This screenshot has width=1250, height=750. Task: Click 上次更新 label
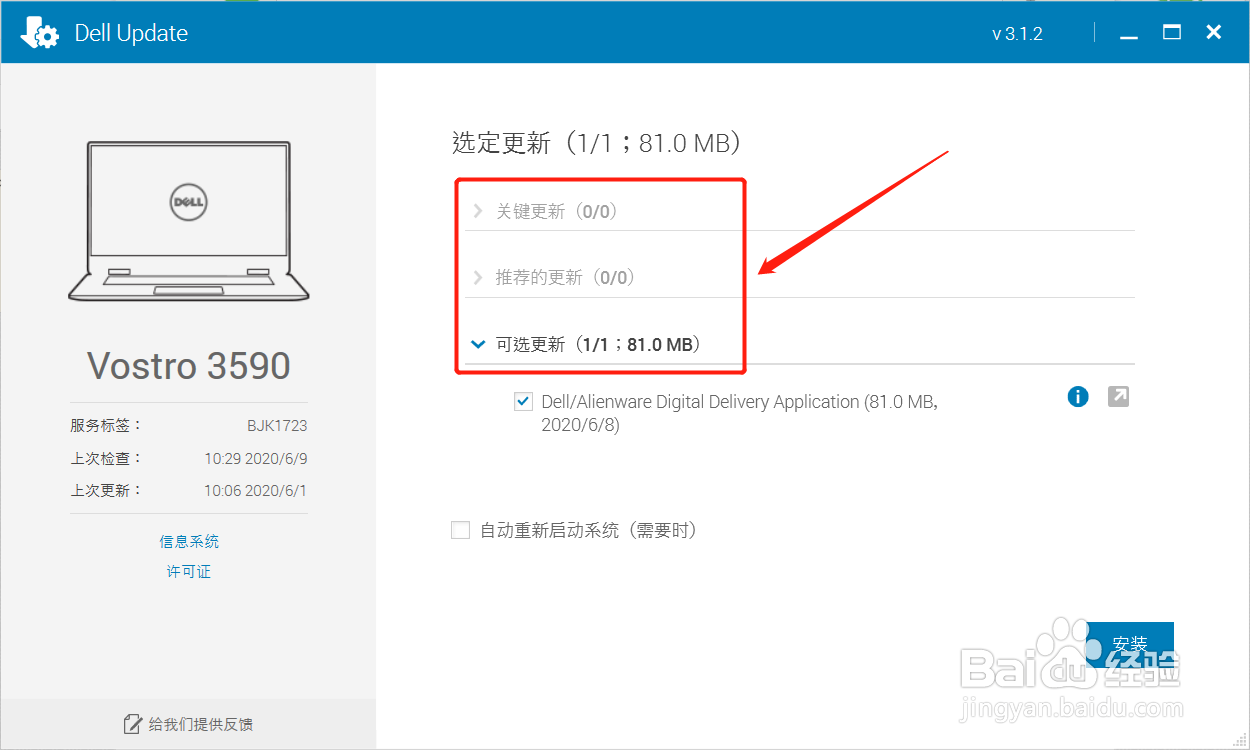tap(106, 491)
